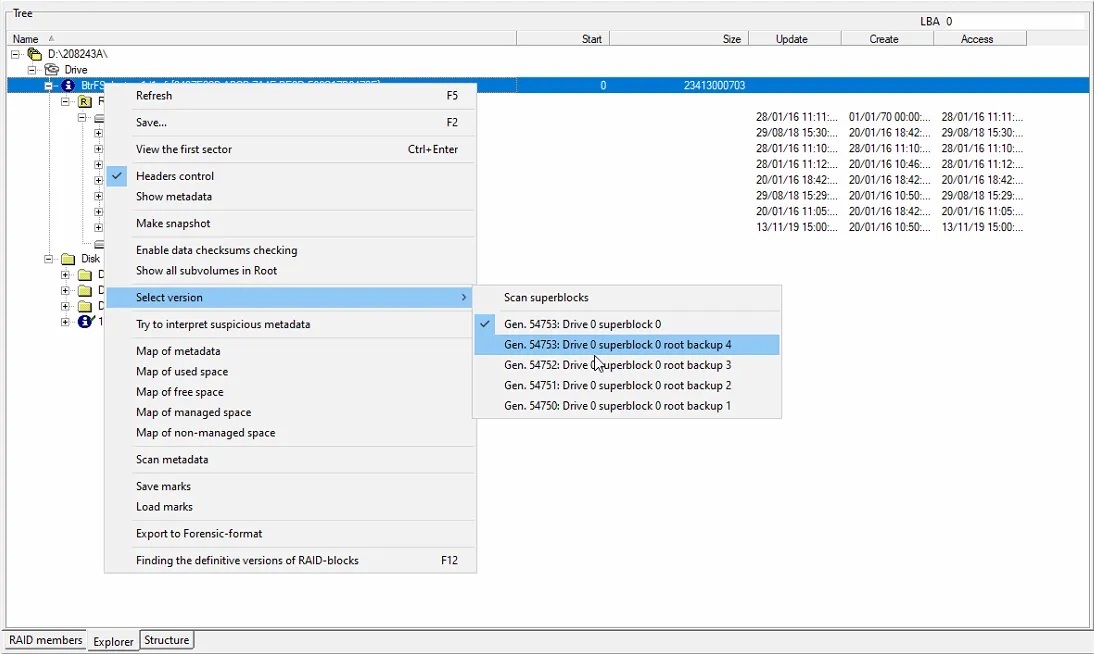Toggle the Headers control checked option
The width and height of the screenshot is (1094, 654).
click(x=175, y=176)
